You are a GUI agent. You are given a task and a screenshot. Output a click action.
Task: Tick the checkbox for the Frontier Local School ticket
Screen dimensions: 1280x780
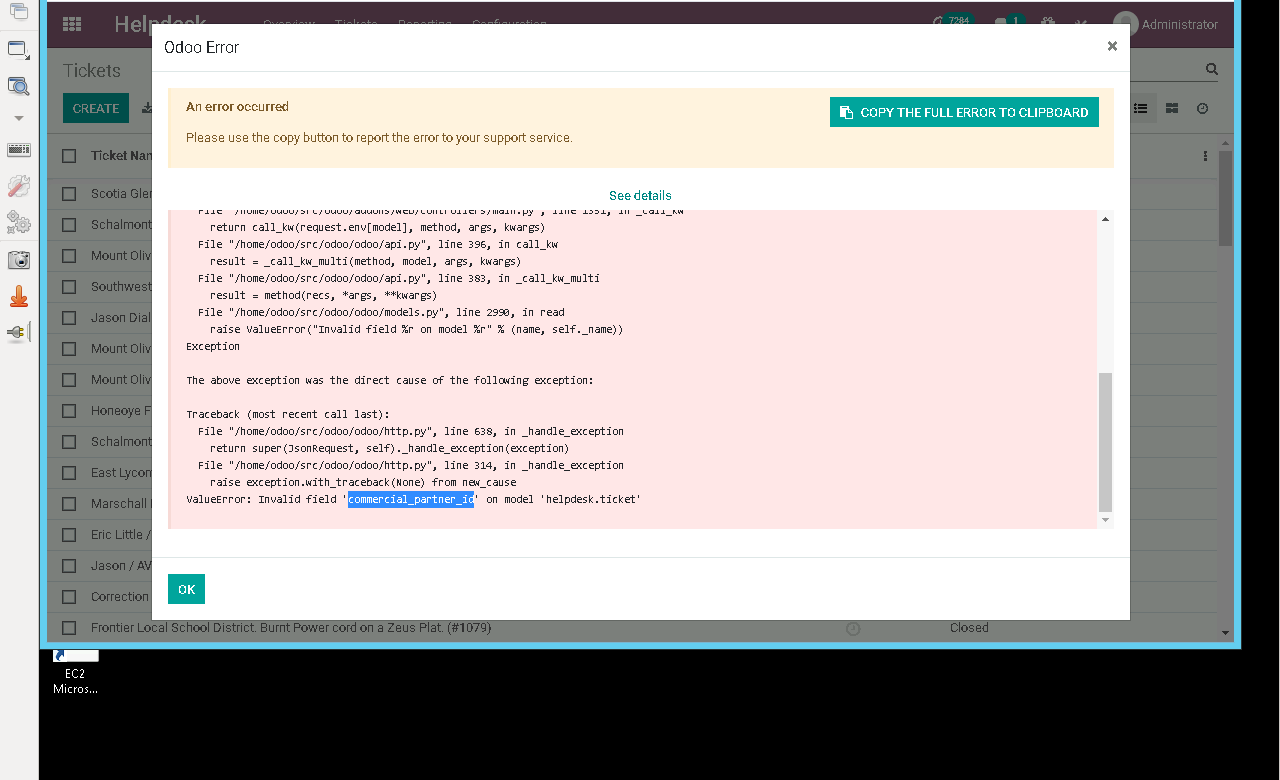[x=69, y=628]
